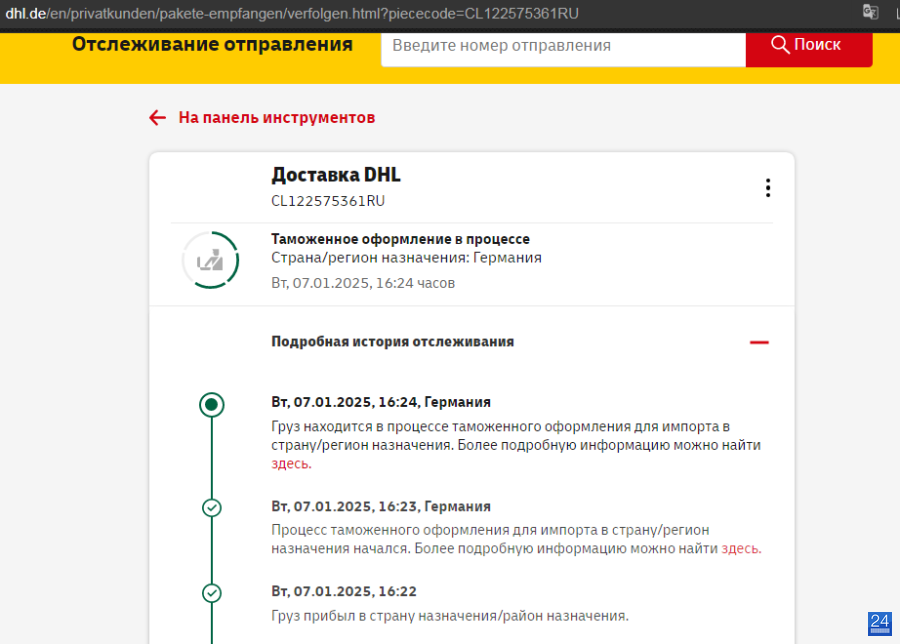The width and height of the screenshot is (900, 644).
Task: Click the checkmark marker for 16:23 Германия
Action: pyautogui.click(x=212, y=508)
